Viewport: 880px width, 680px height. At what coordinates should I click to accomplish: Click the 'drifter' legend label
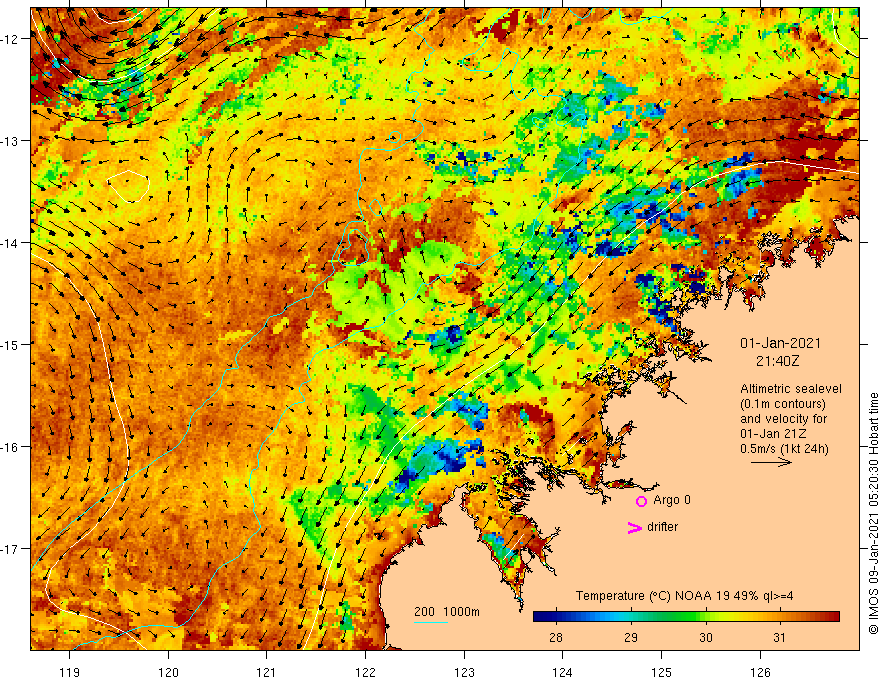tap(662, 527)
